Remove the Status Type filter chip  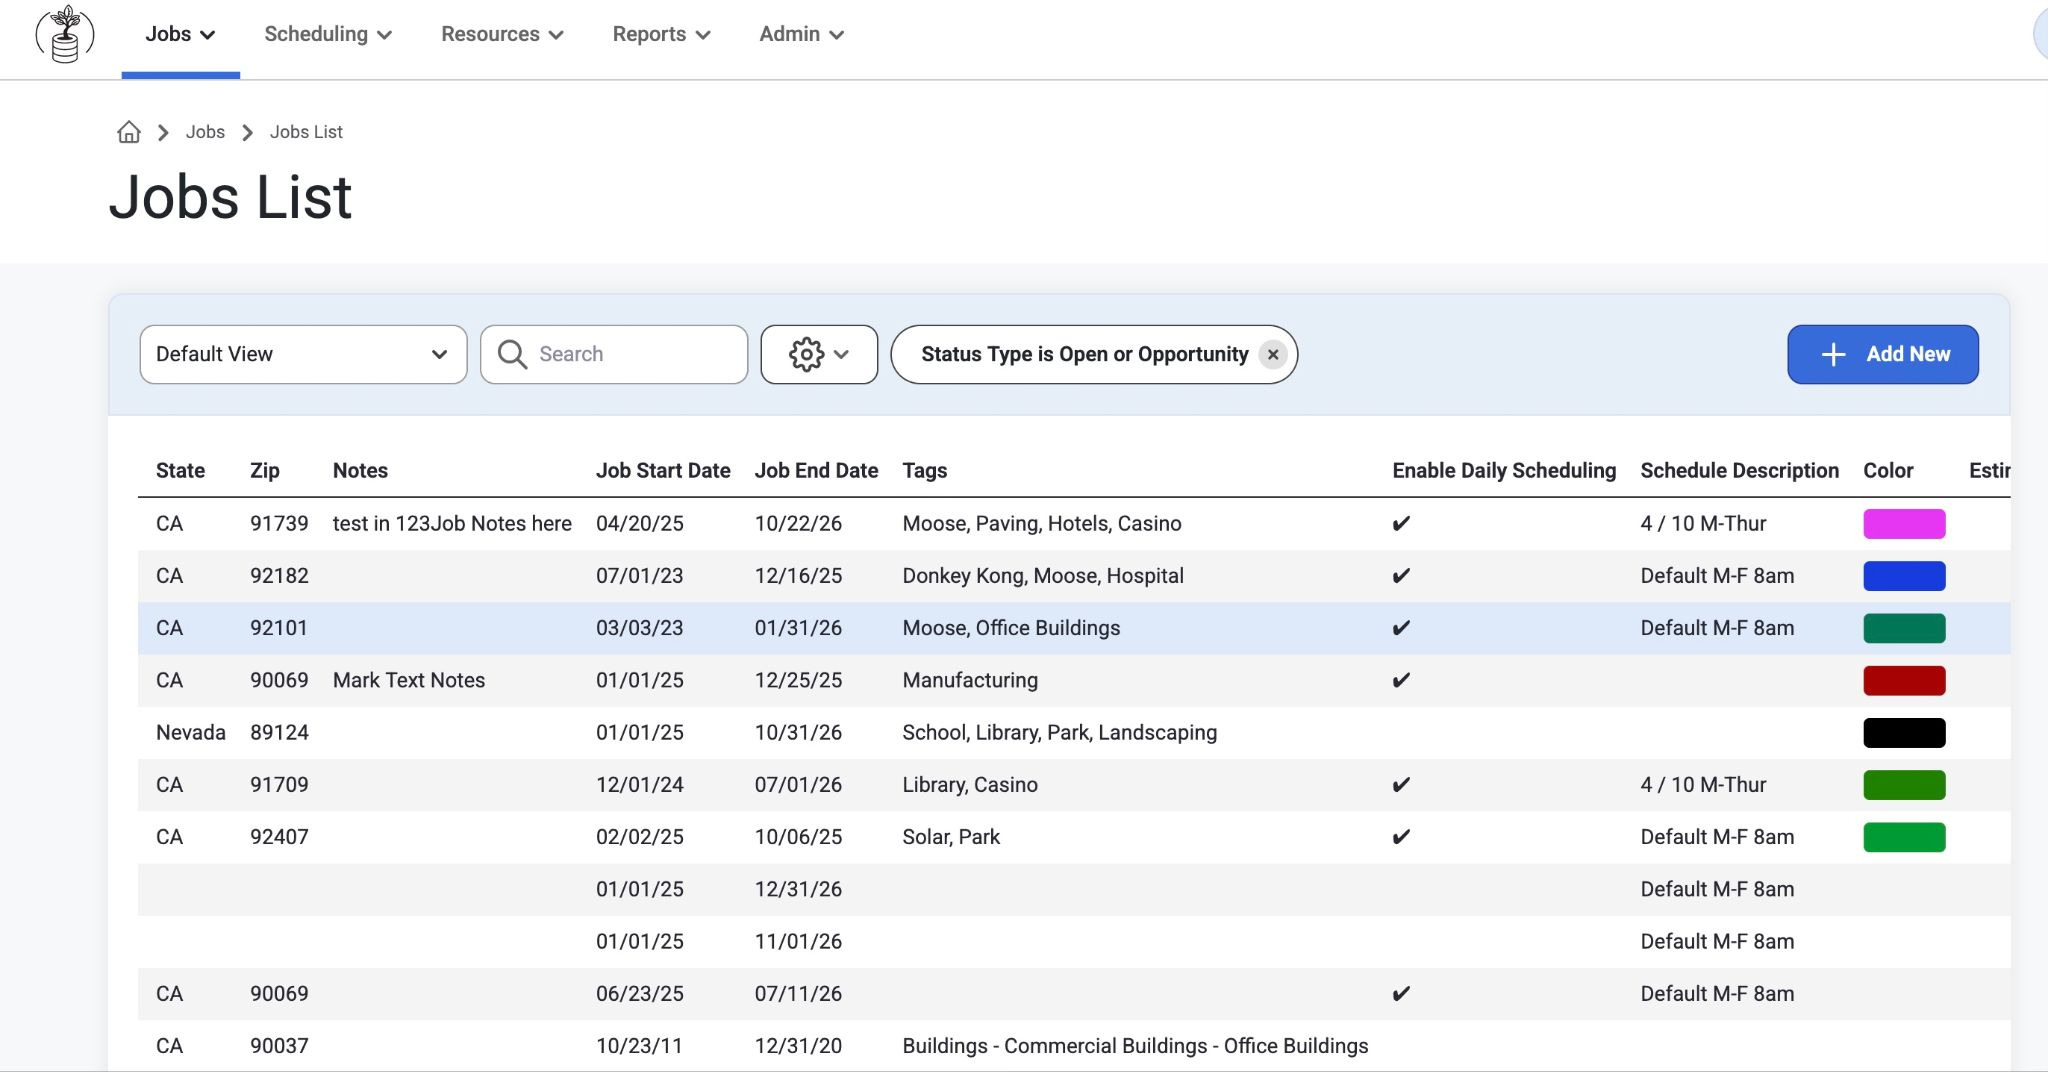pos(1273,354)
